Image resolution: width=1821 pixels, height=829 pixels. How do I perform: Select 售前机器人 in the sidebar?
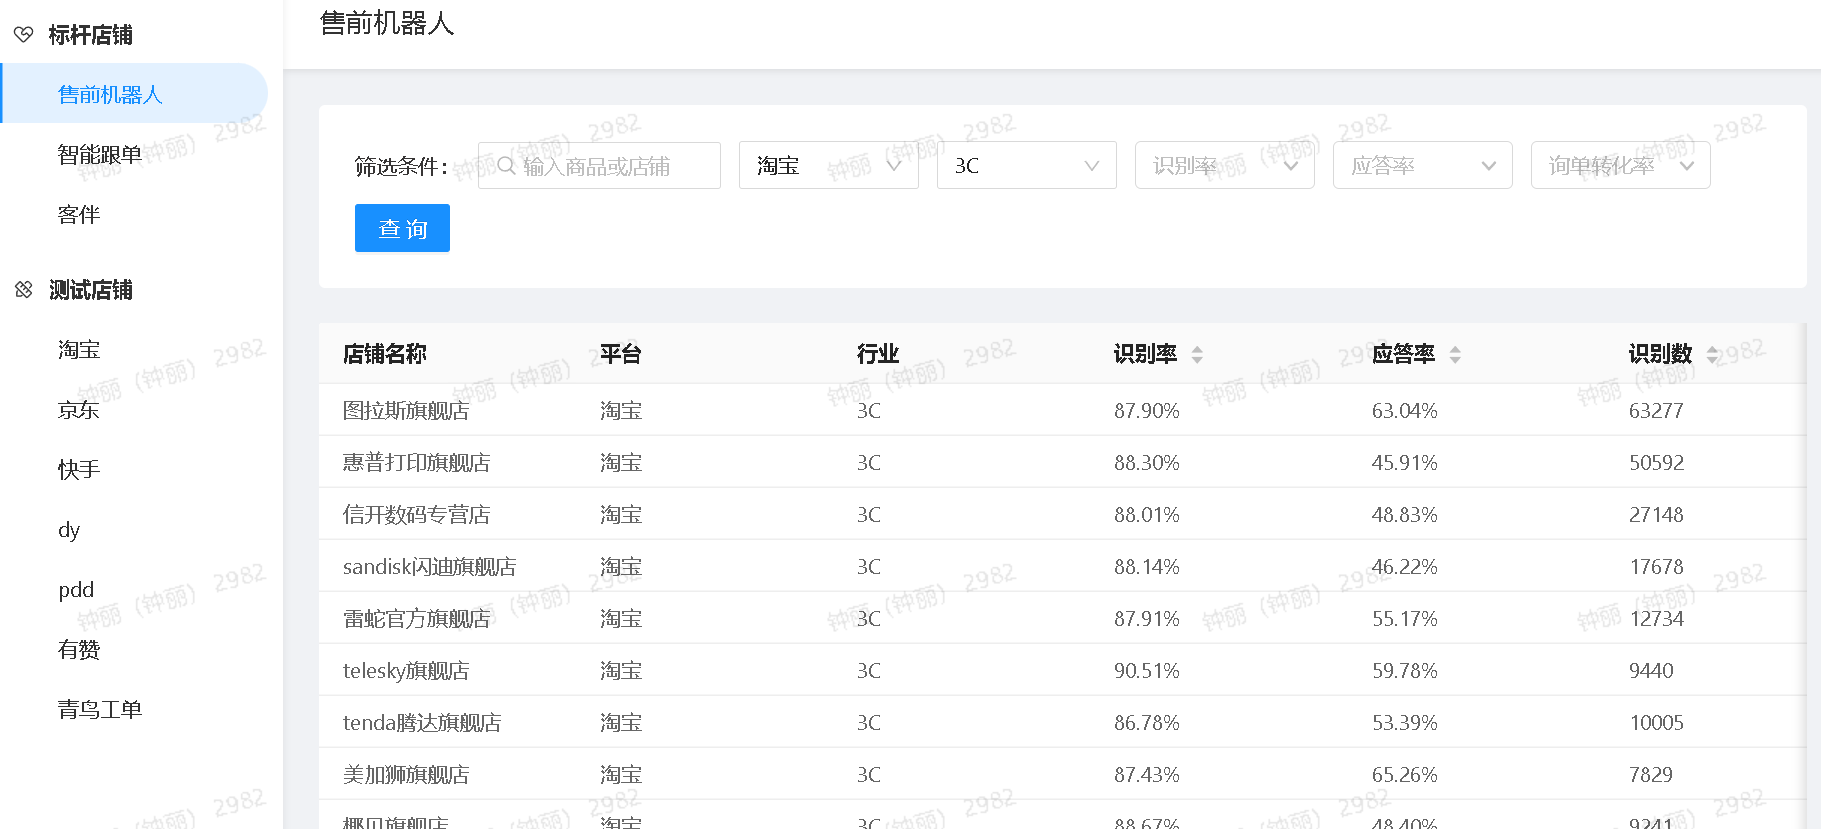[x=134, y=94]
